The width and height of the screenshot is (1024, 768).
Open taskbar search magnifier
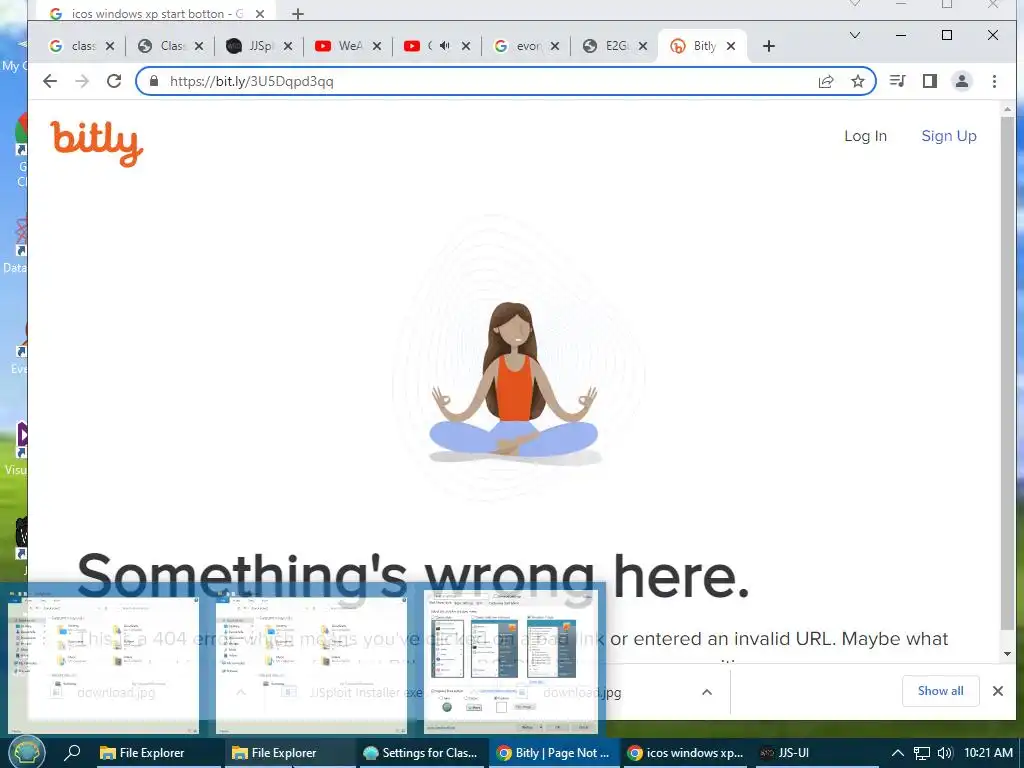click(72, 753)
